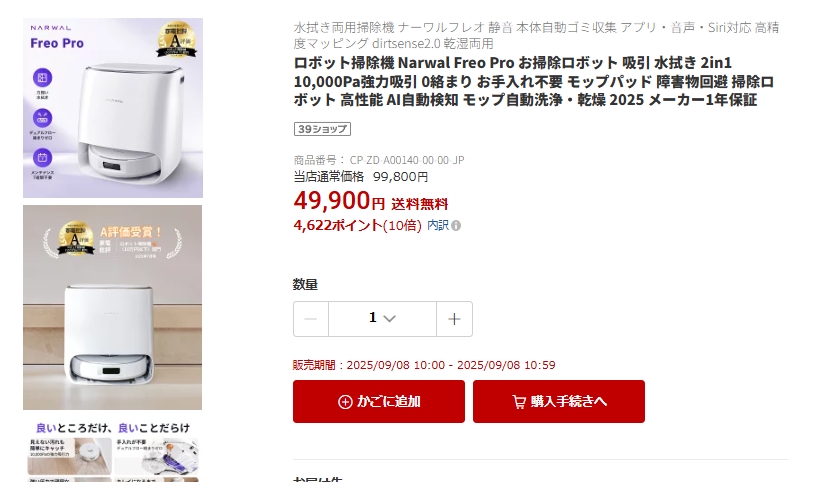This screenshot has width=825, height=482.
Task: Click the circled plus icon in かごに追加
Action: pyautogui.click(x=345, y=402)
